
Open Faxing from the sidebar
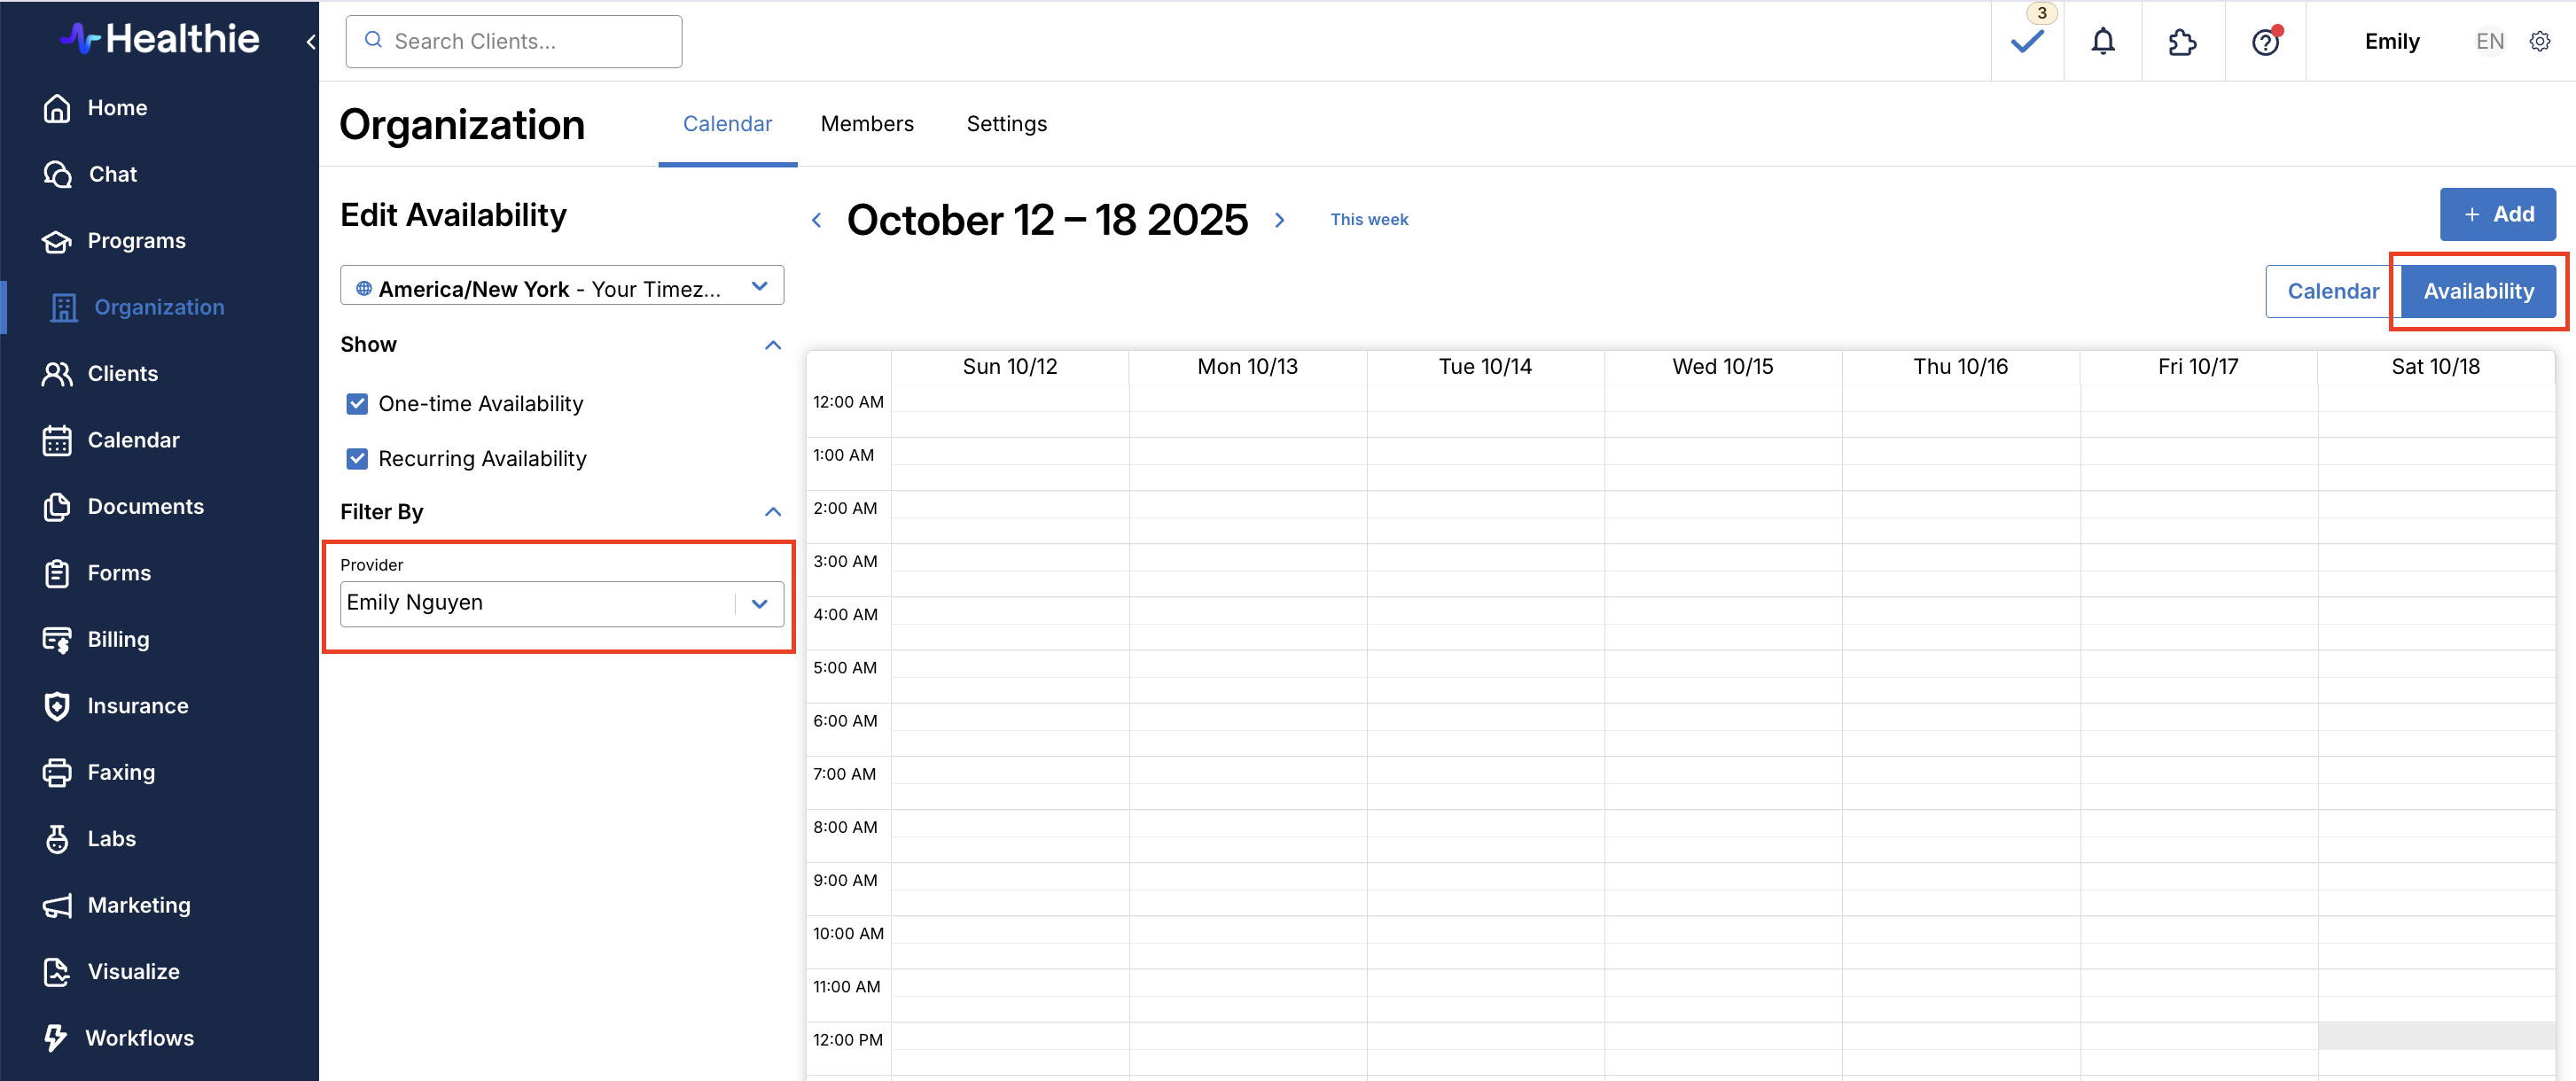121,772
